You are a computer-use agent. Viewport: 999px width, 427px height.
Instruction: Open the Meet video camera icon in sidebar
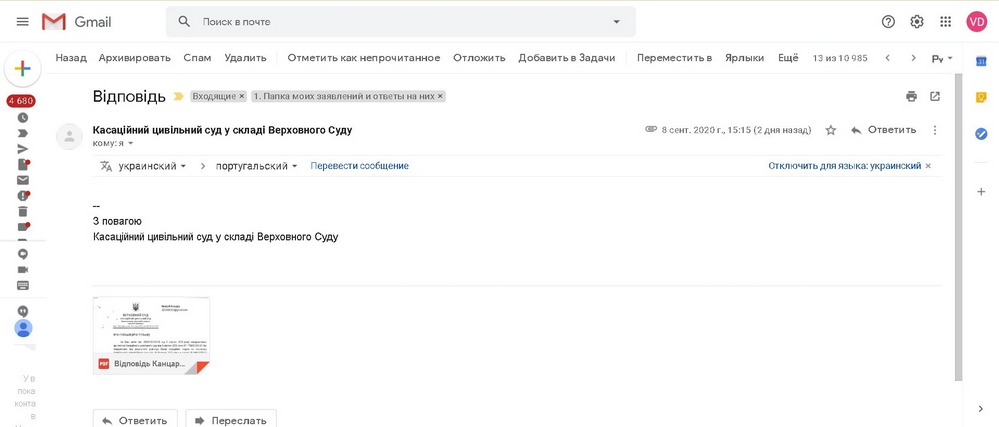coord(22,270)
